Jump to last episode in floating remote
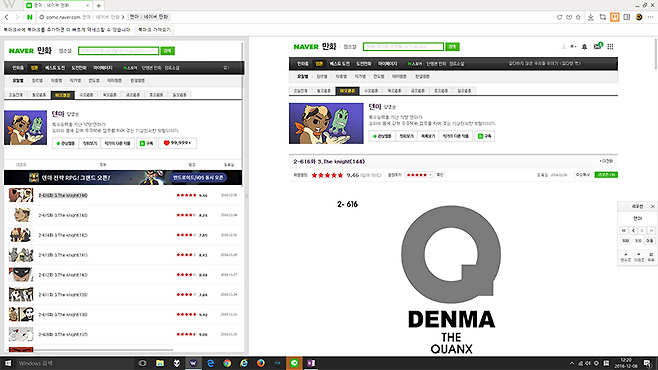Viewport: 658px width, 370px height. pyautogui.click(x=650, y=230)
